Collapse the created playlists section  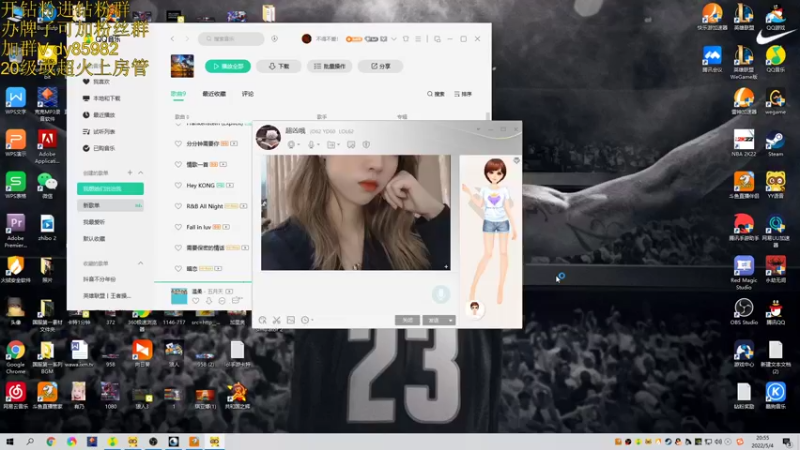(x=140, y=173)
